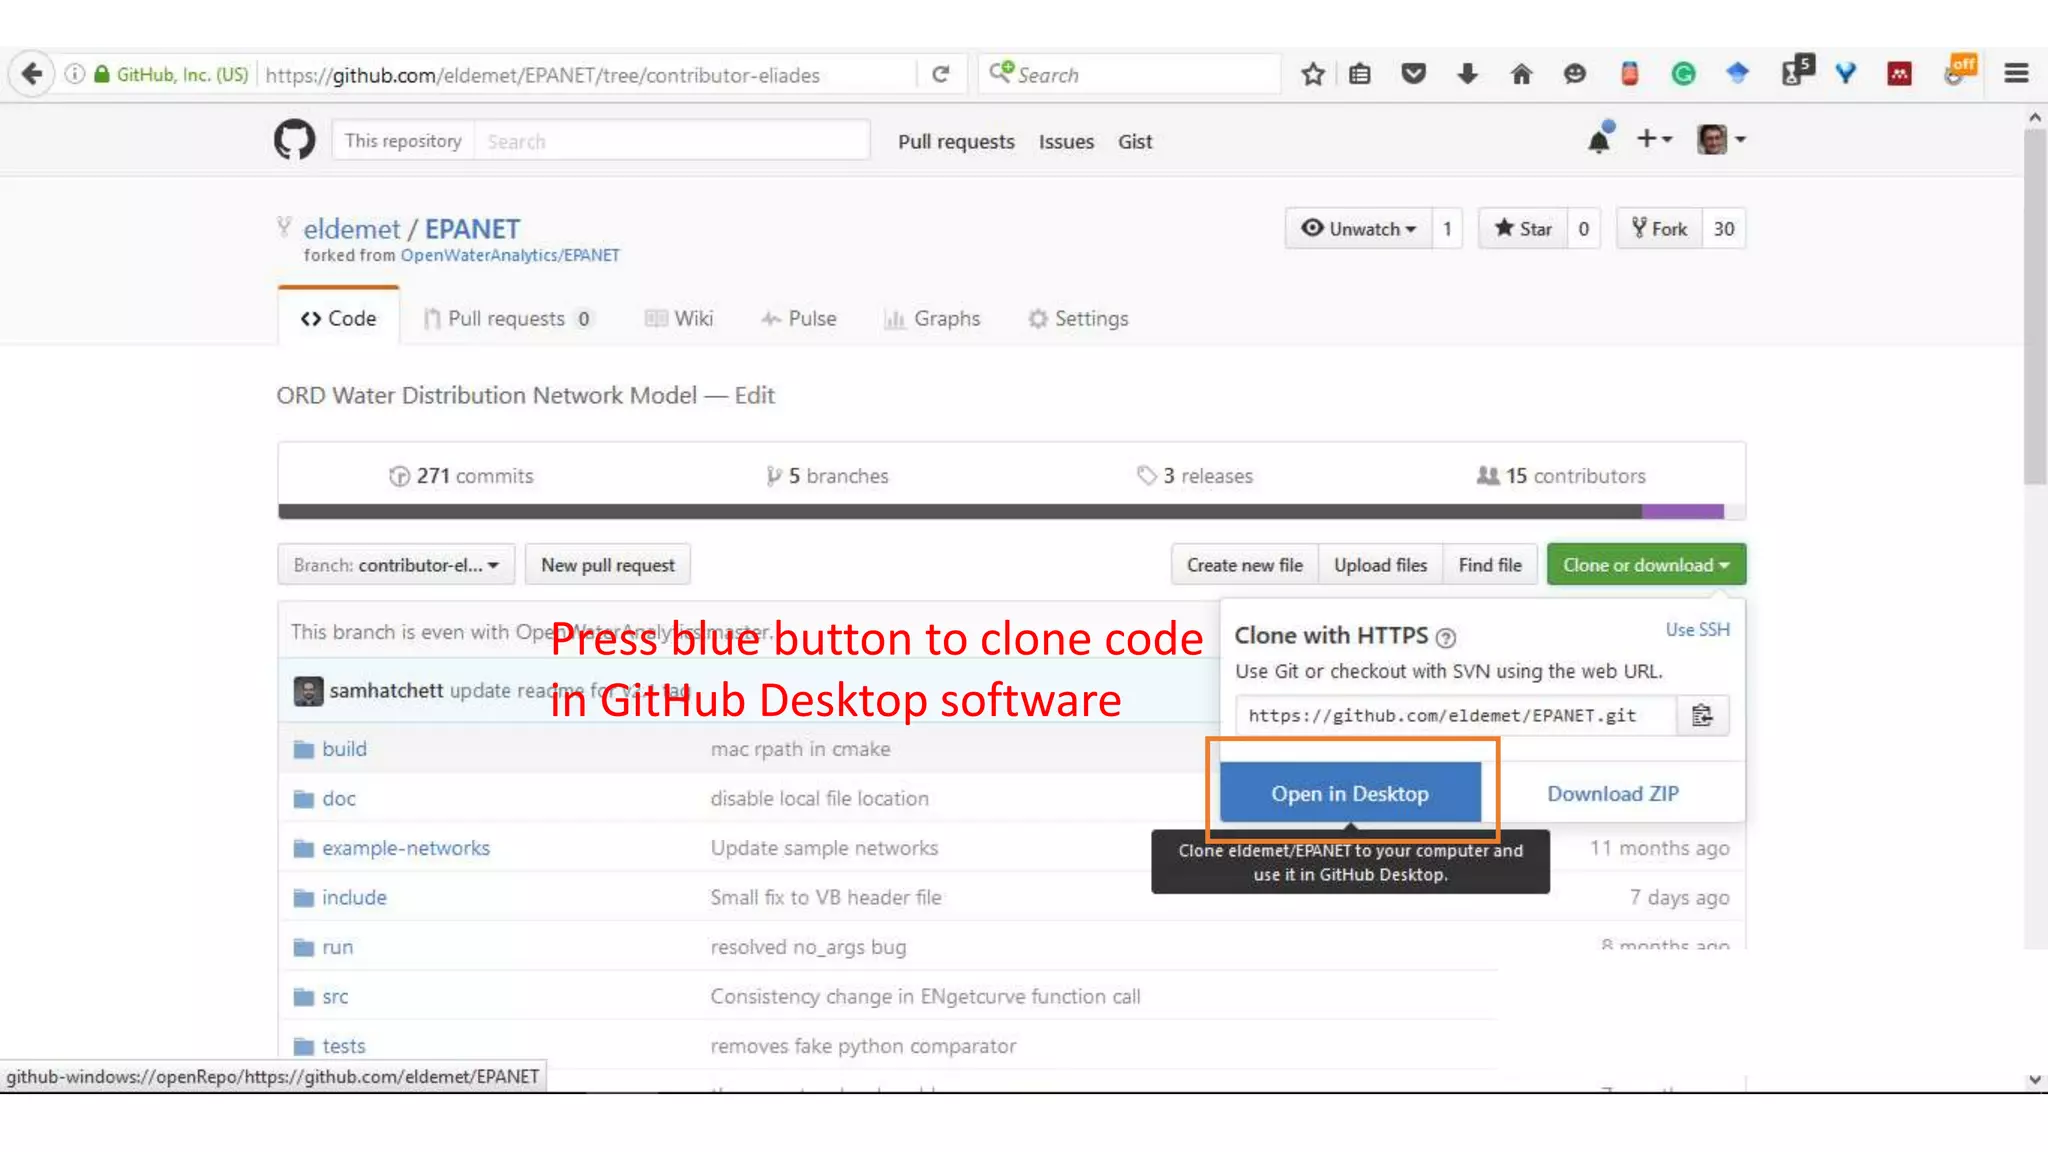
Task: Open Issues in the top navigation
Action: point(1066,141)
